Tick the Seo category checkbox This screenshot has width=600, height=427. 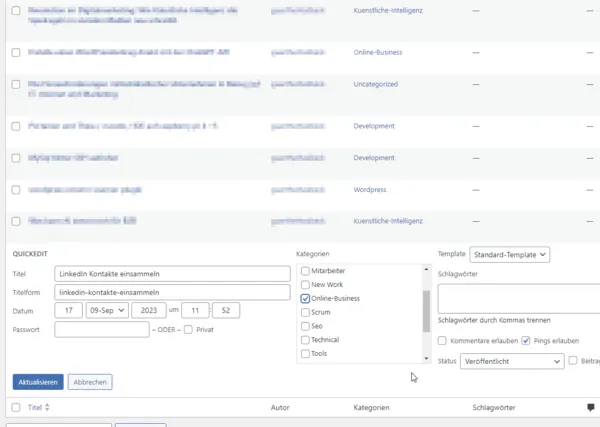click(305, 326)
